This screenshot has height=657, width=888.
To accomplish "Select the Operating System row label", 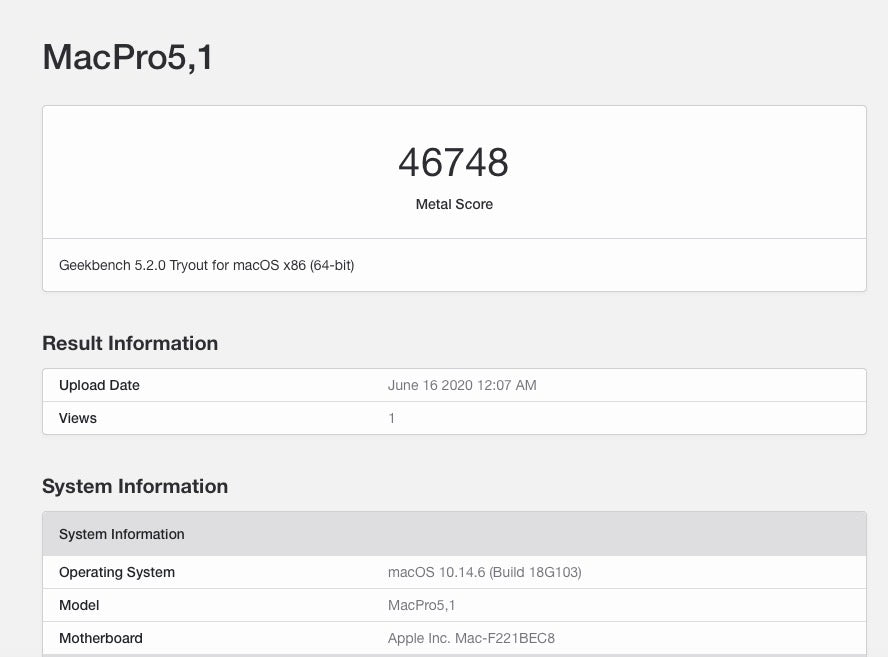I will tap(117, 572).
